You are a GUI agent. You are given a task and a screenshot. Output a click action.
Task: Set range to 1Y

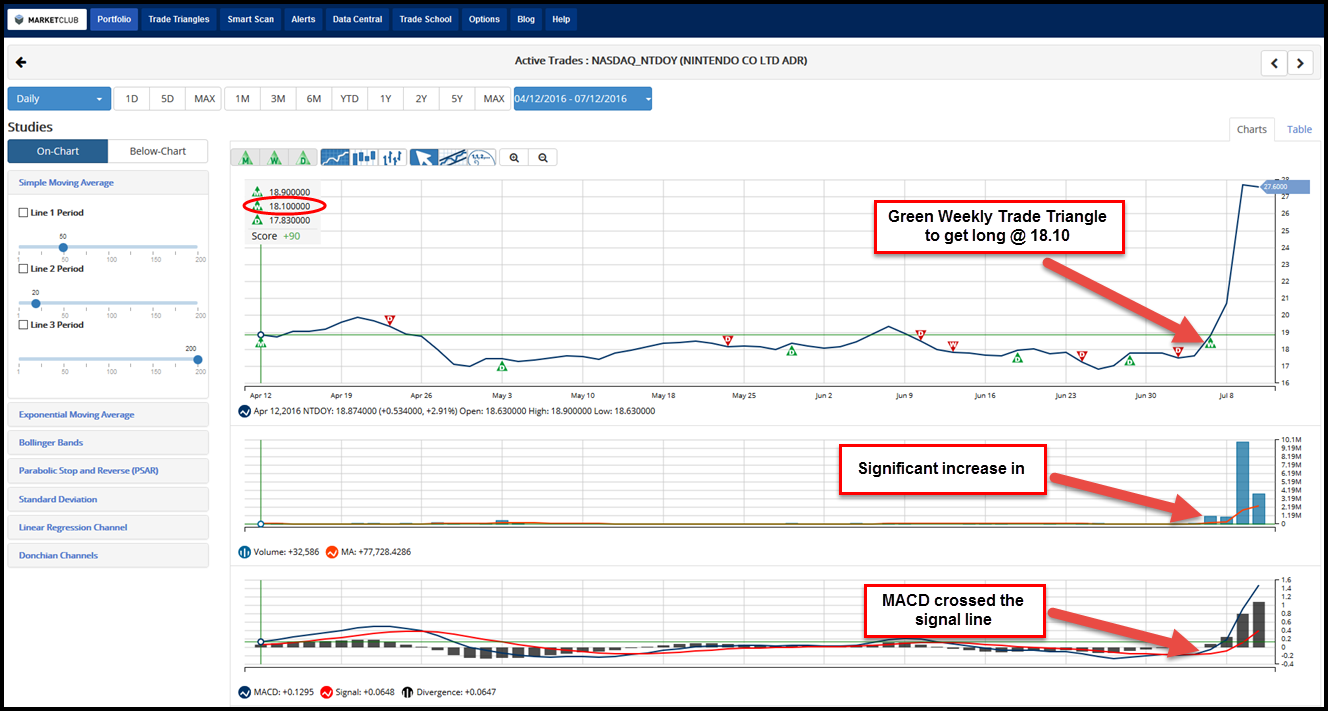(x=386, y=99)
